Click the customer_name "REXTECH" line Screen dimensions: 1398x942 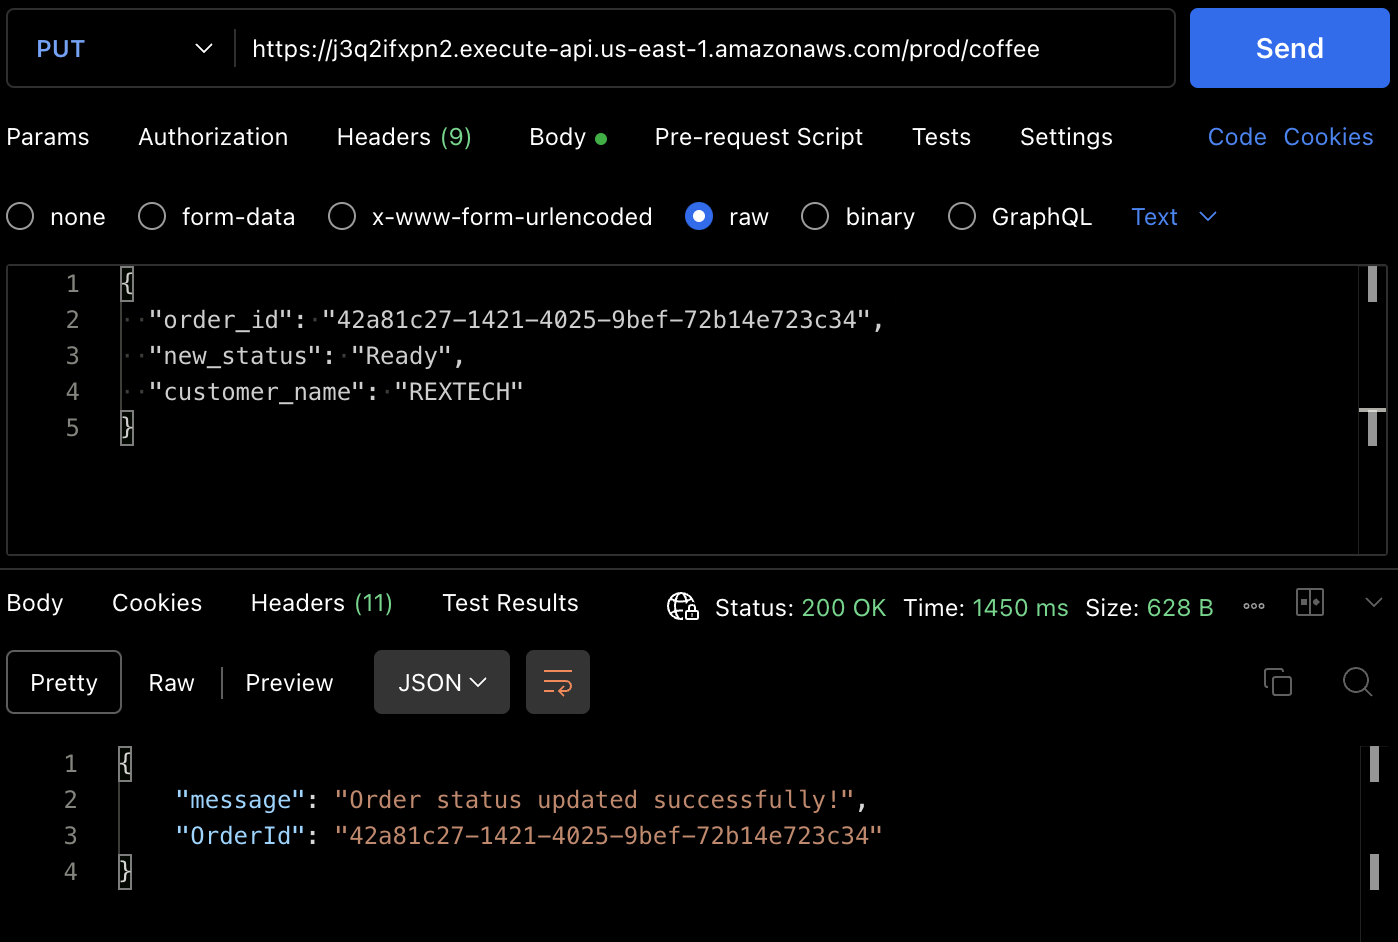pyautogui.click(x=335, y=392)
